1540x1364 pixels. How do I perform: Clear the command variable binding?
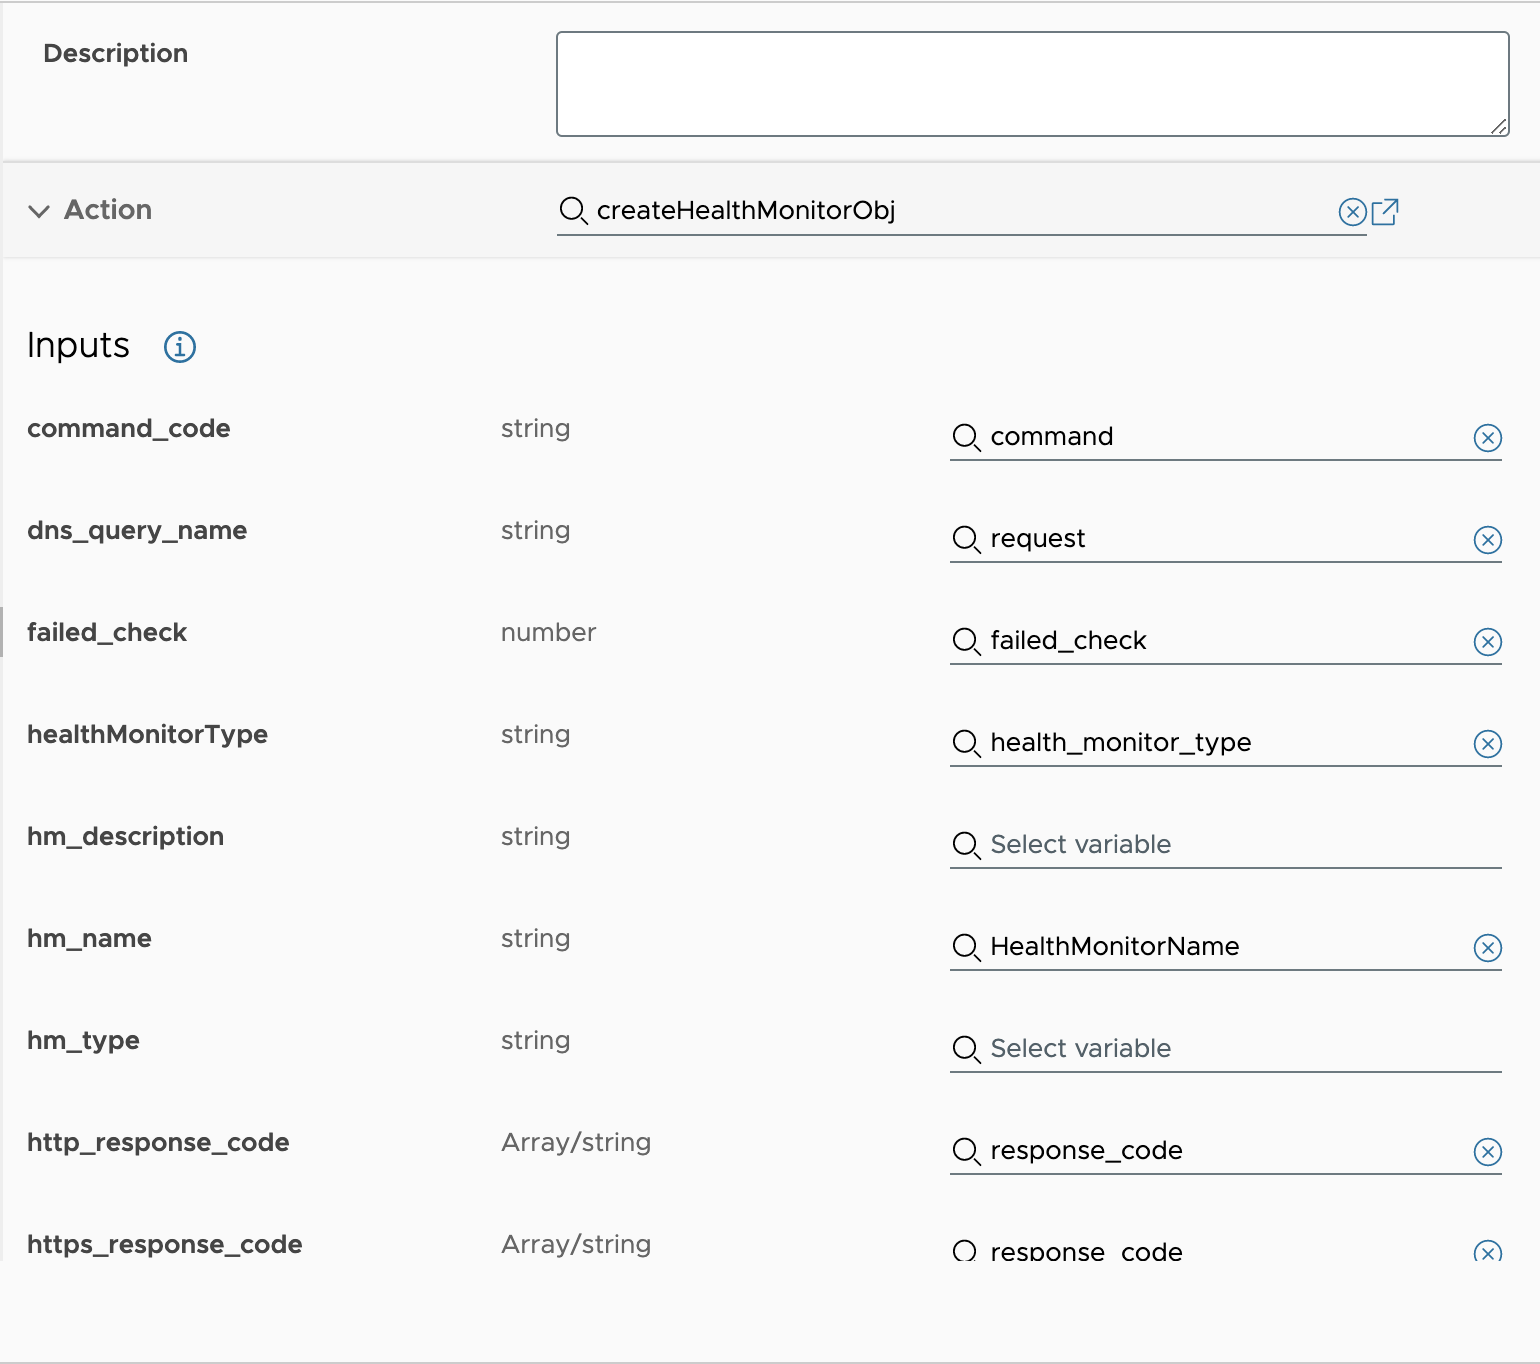[1487, 438]
